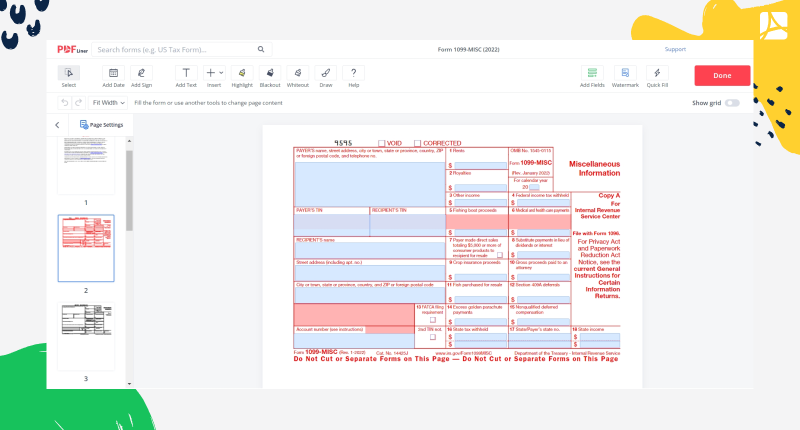The width and height of the screenshot is (800, 430).
Task: Click the Form 1099-MISC (2022) title
Action: [468, 49]
